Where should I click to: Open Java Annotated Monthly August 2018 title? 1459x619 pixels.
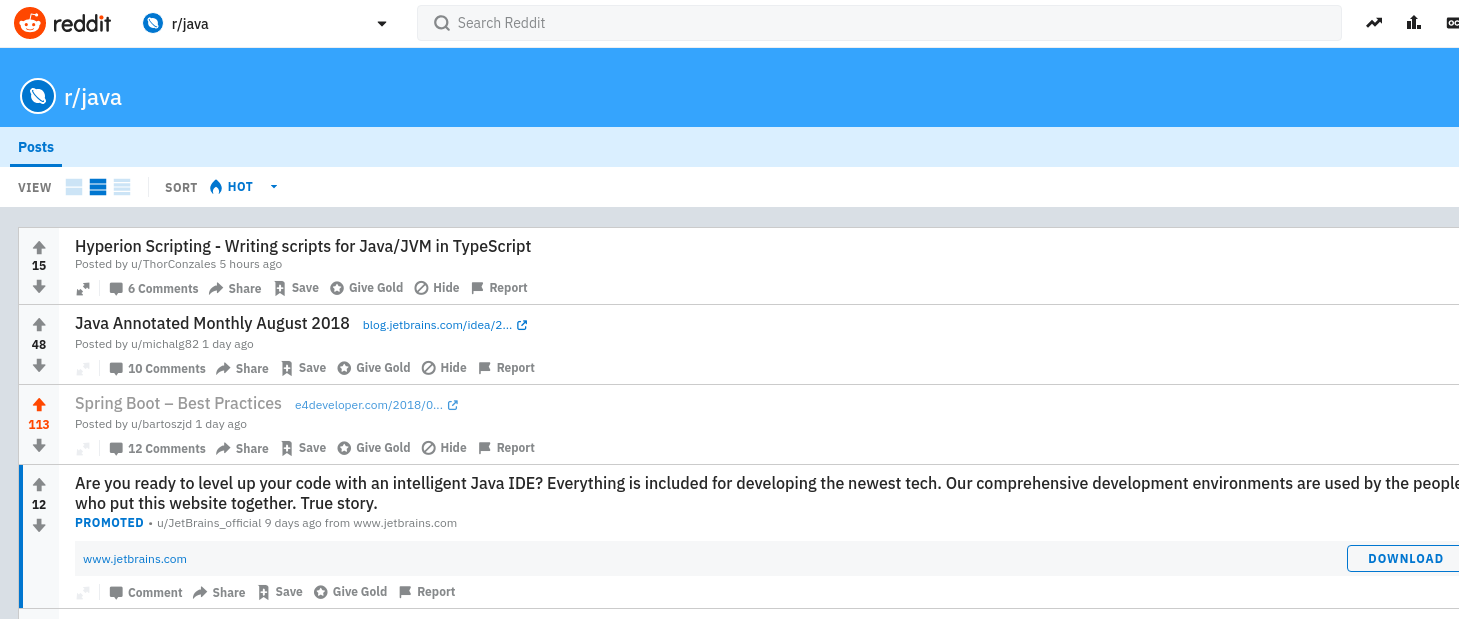212,323
